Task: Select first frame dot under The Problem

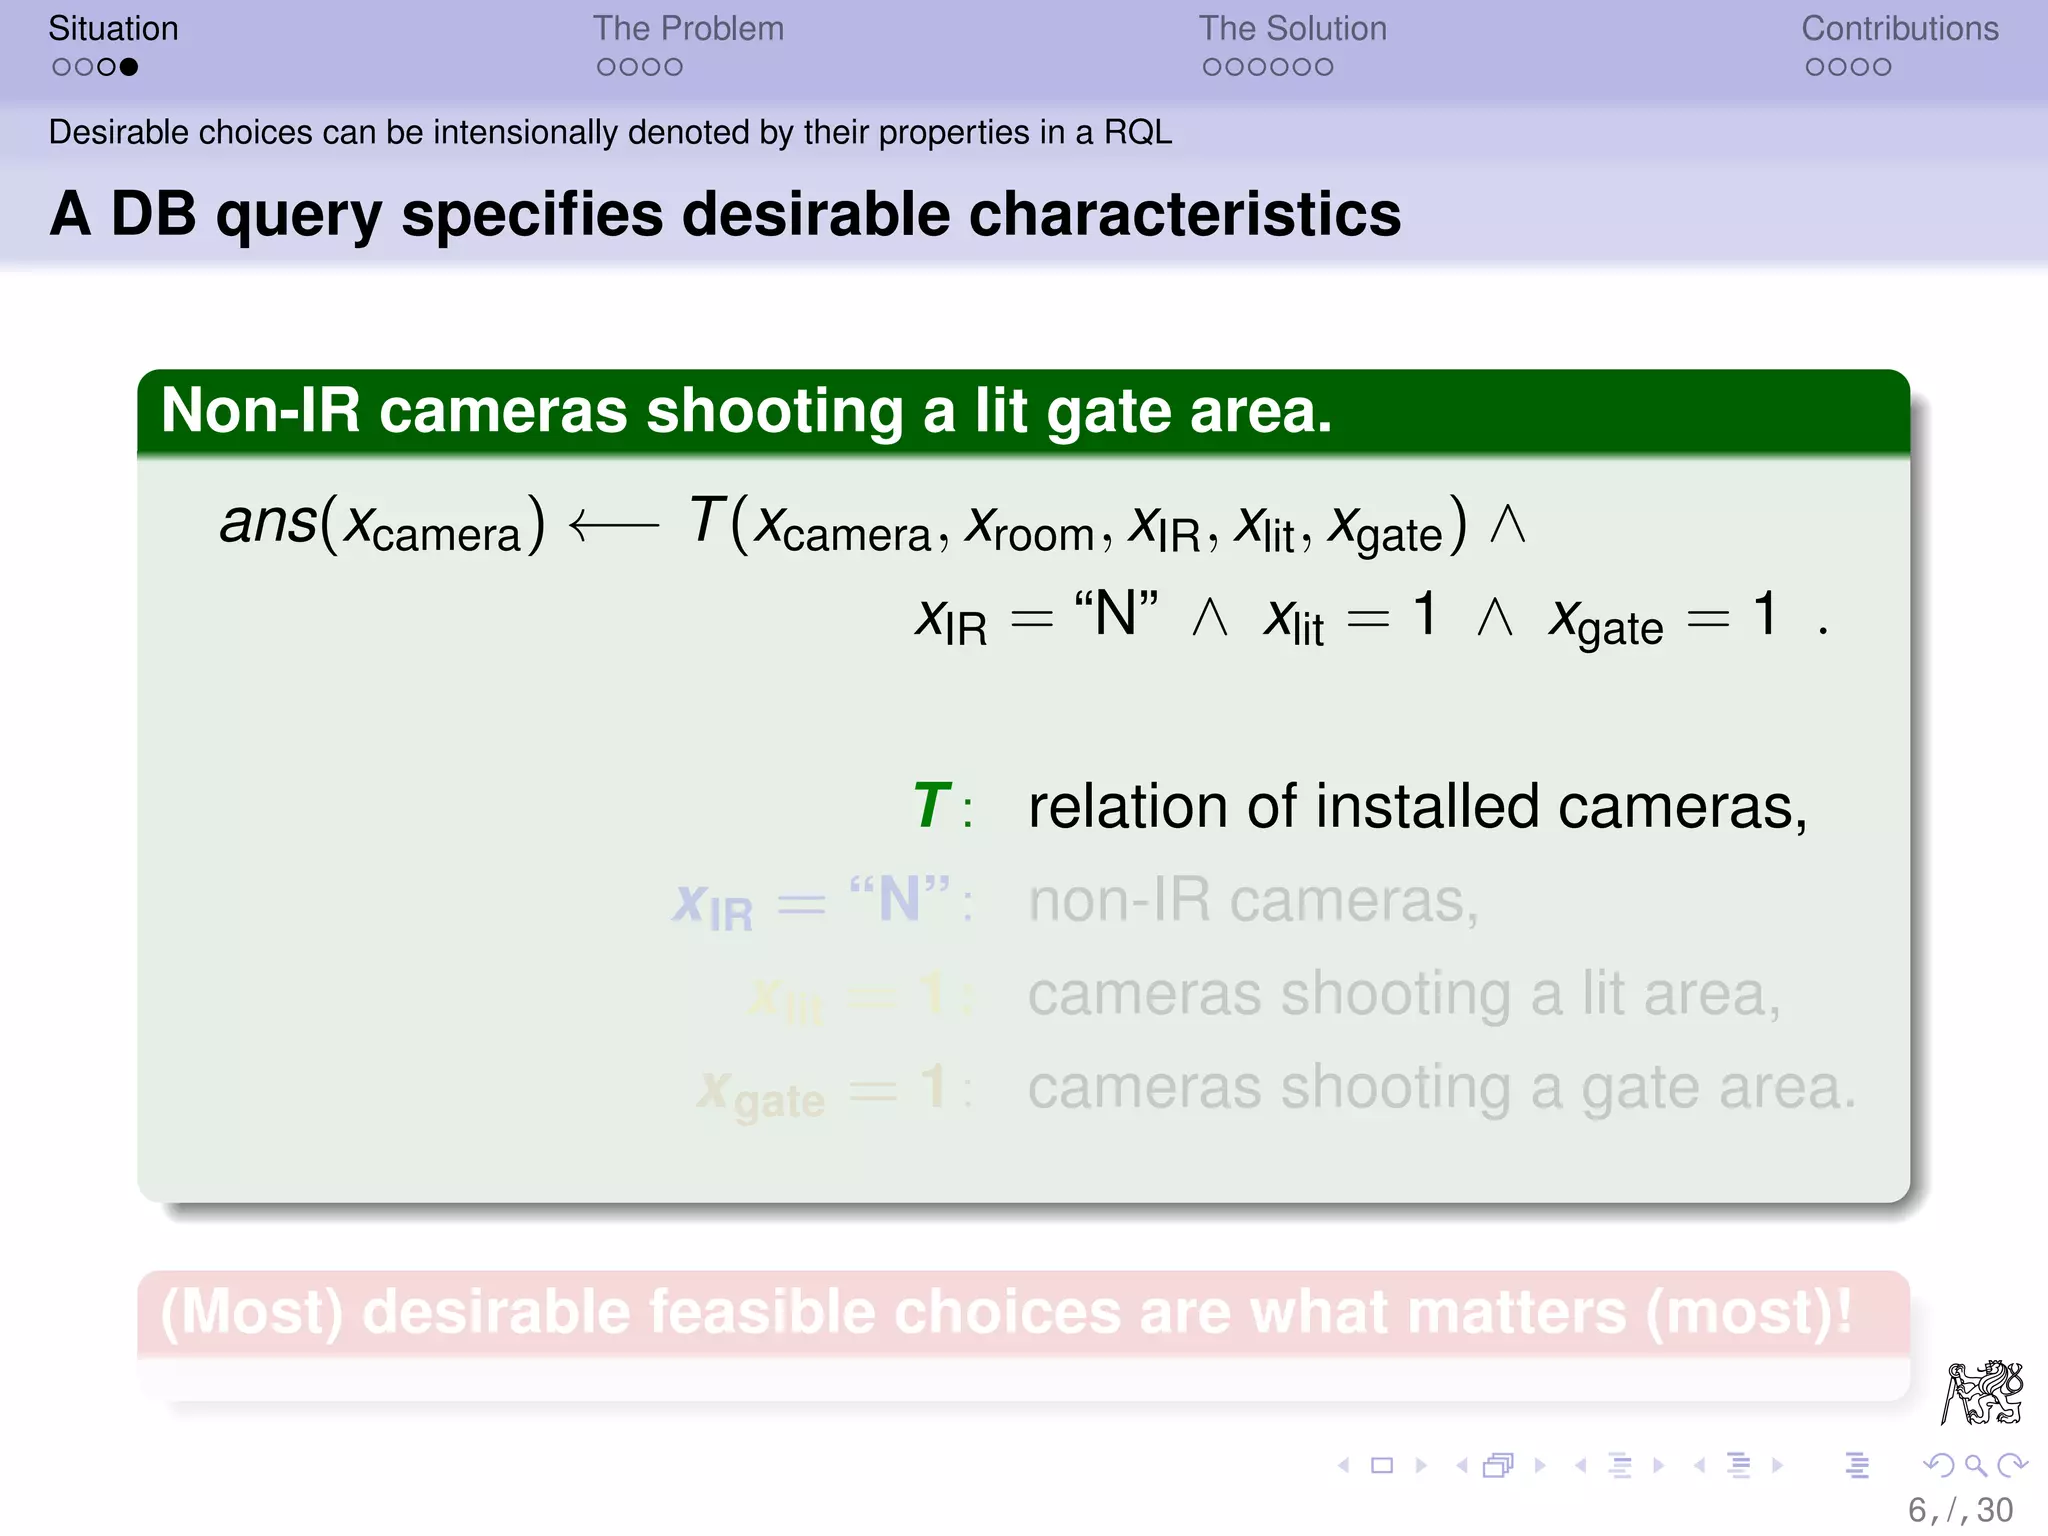Action: [606, 67]
